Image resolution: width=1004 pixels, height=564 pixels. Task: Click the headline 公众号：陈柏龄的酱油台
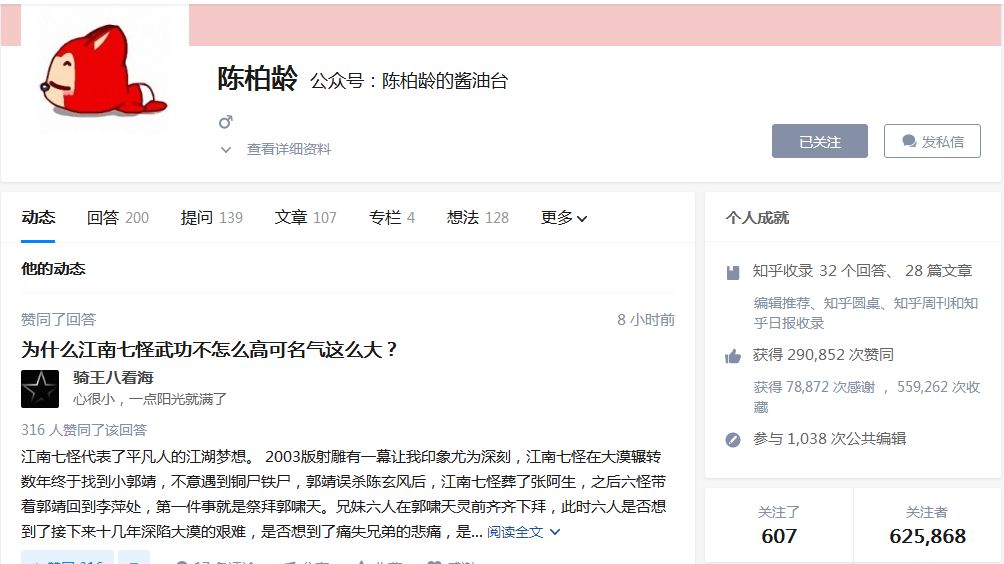[x=409, y=81]
